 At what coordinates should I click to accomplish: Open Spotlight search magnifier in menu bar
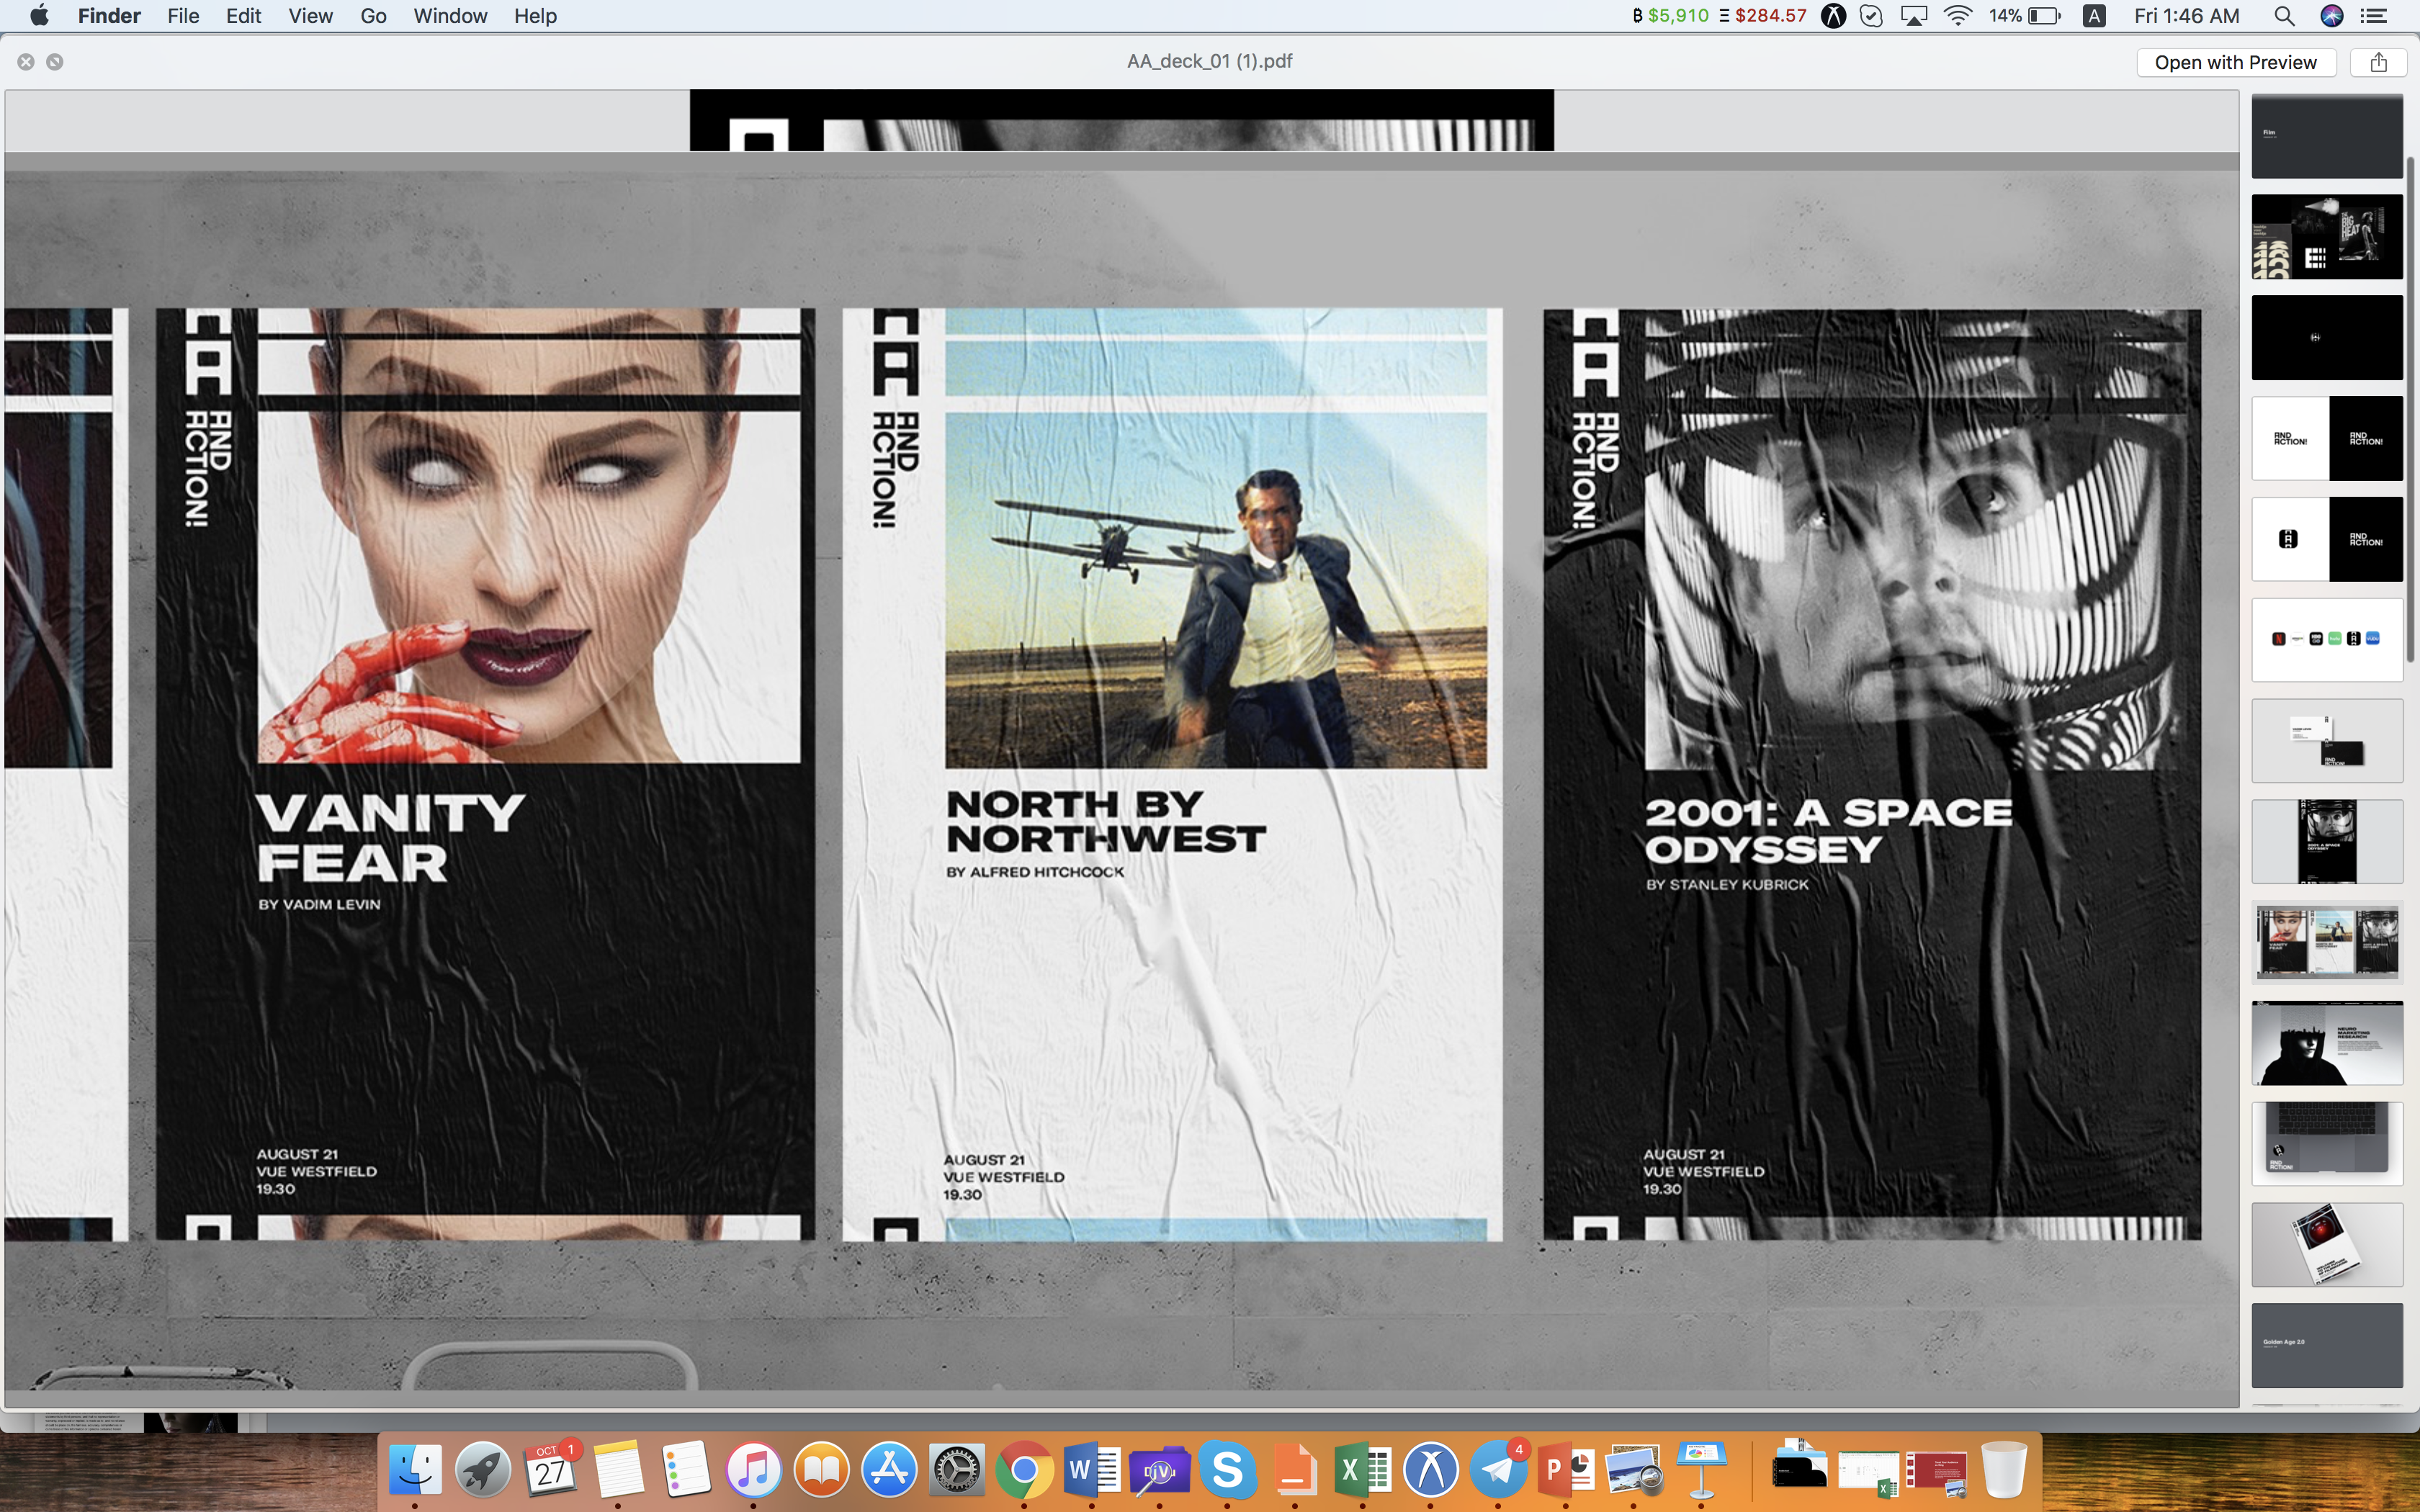tap(2284, 16)
